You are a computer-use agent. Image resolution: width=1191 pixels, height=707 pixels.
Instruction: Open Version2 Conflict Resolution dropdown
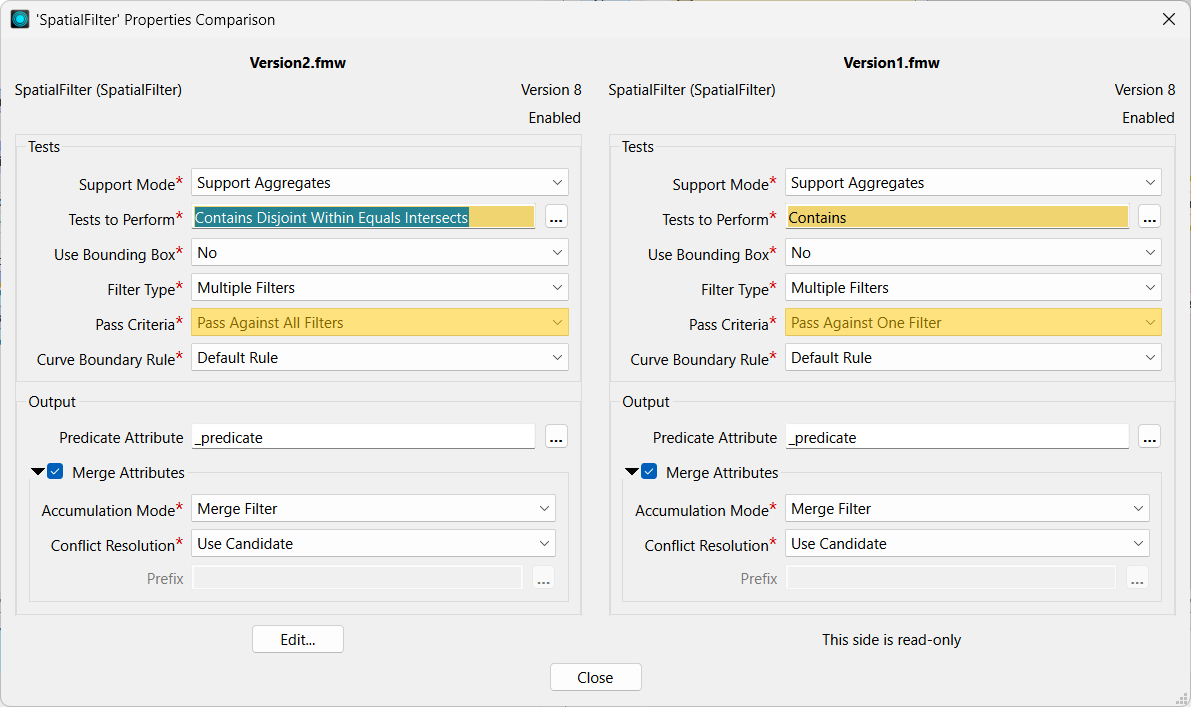coord(373,543)
